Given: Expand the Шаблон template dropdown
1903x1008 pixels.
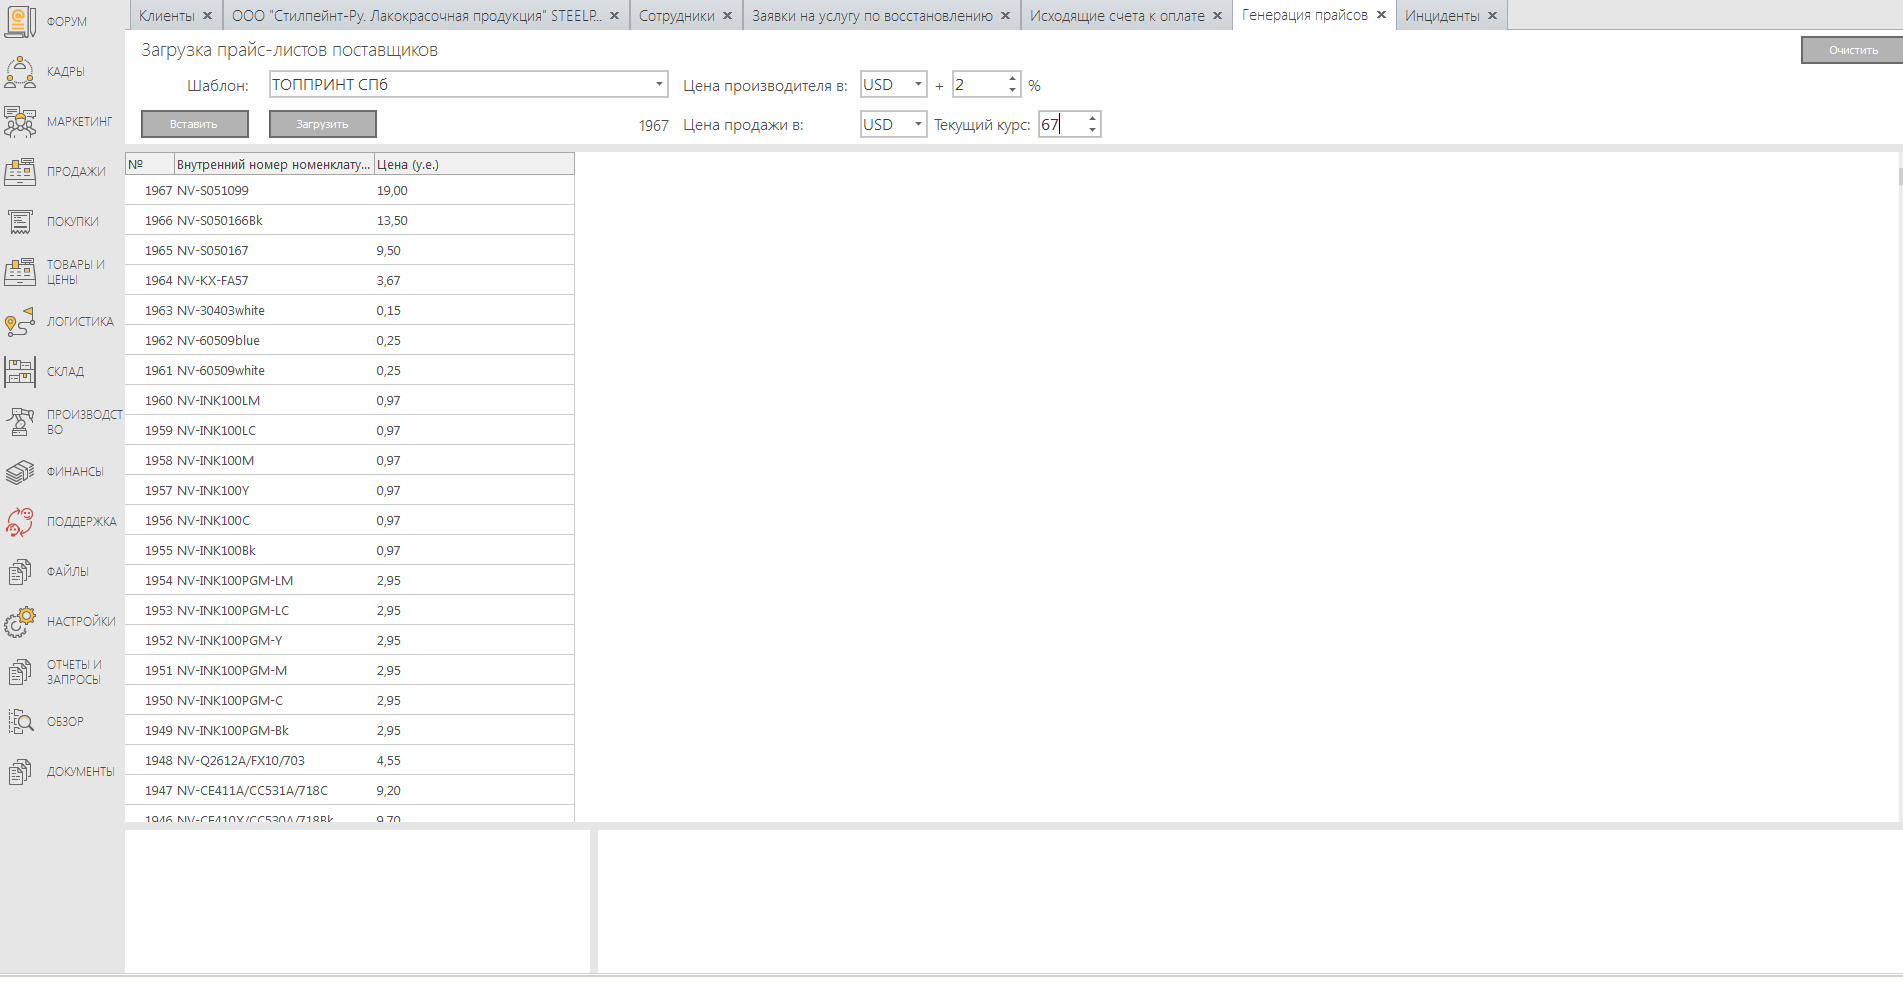Looking at the screenshot, I should point(659,85).
